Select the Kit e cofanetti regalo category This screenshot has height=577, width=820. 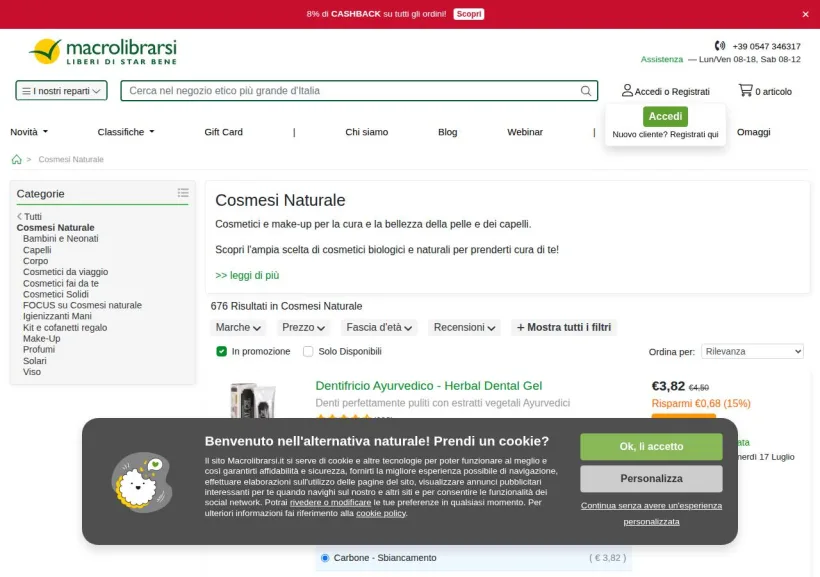point(65,327)
